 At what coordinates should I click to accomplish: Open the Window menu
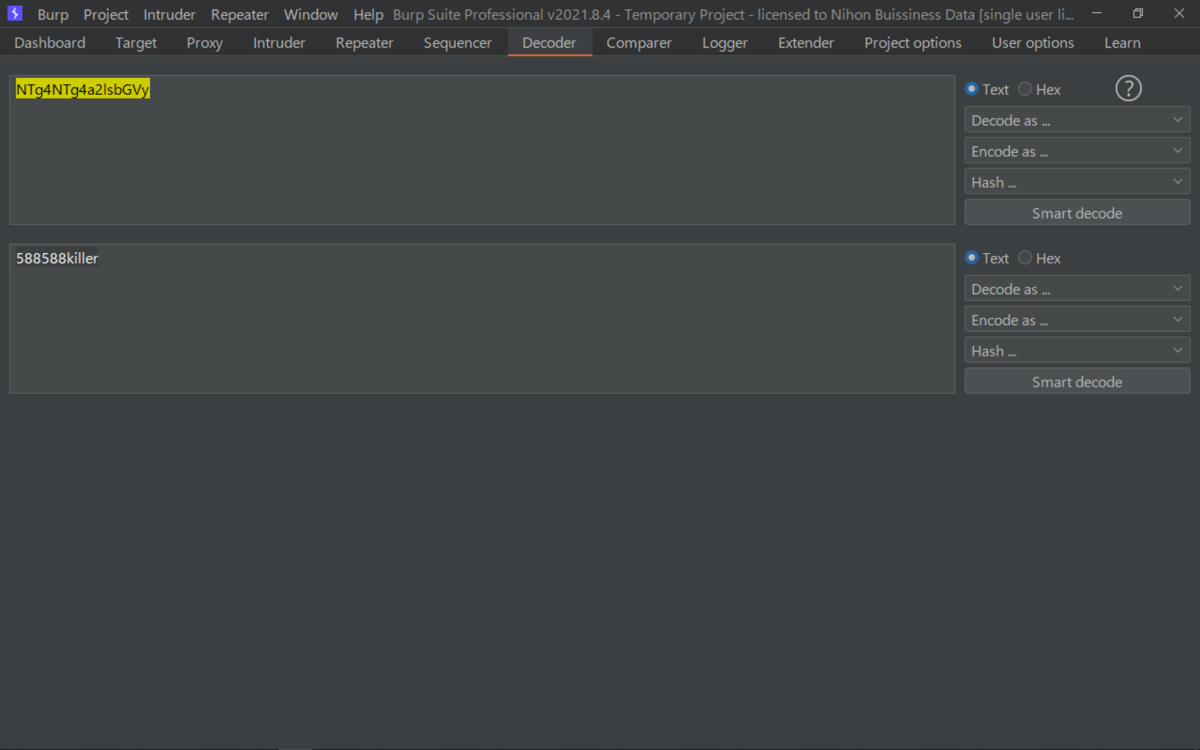coord(311,15)
